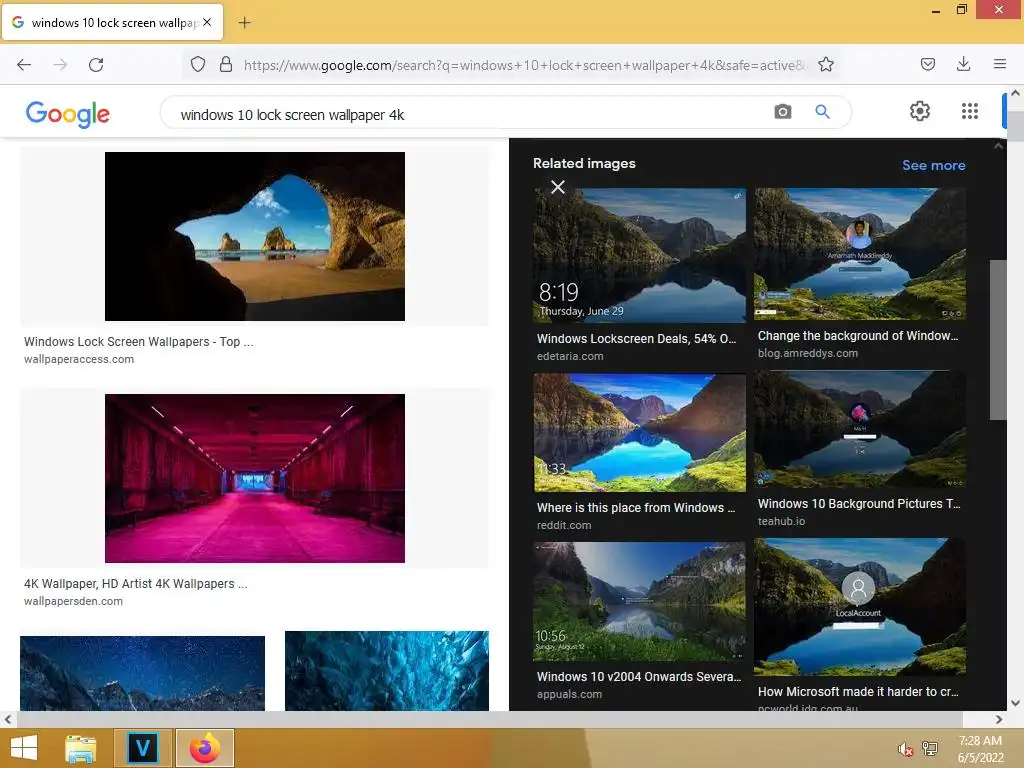
Task: Open the 8:19 Thursday June 29 lockscreen image
Action: [x=639, y=255]
